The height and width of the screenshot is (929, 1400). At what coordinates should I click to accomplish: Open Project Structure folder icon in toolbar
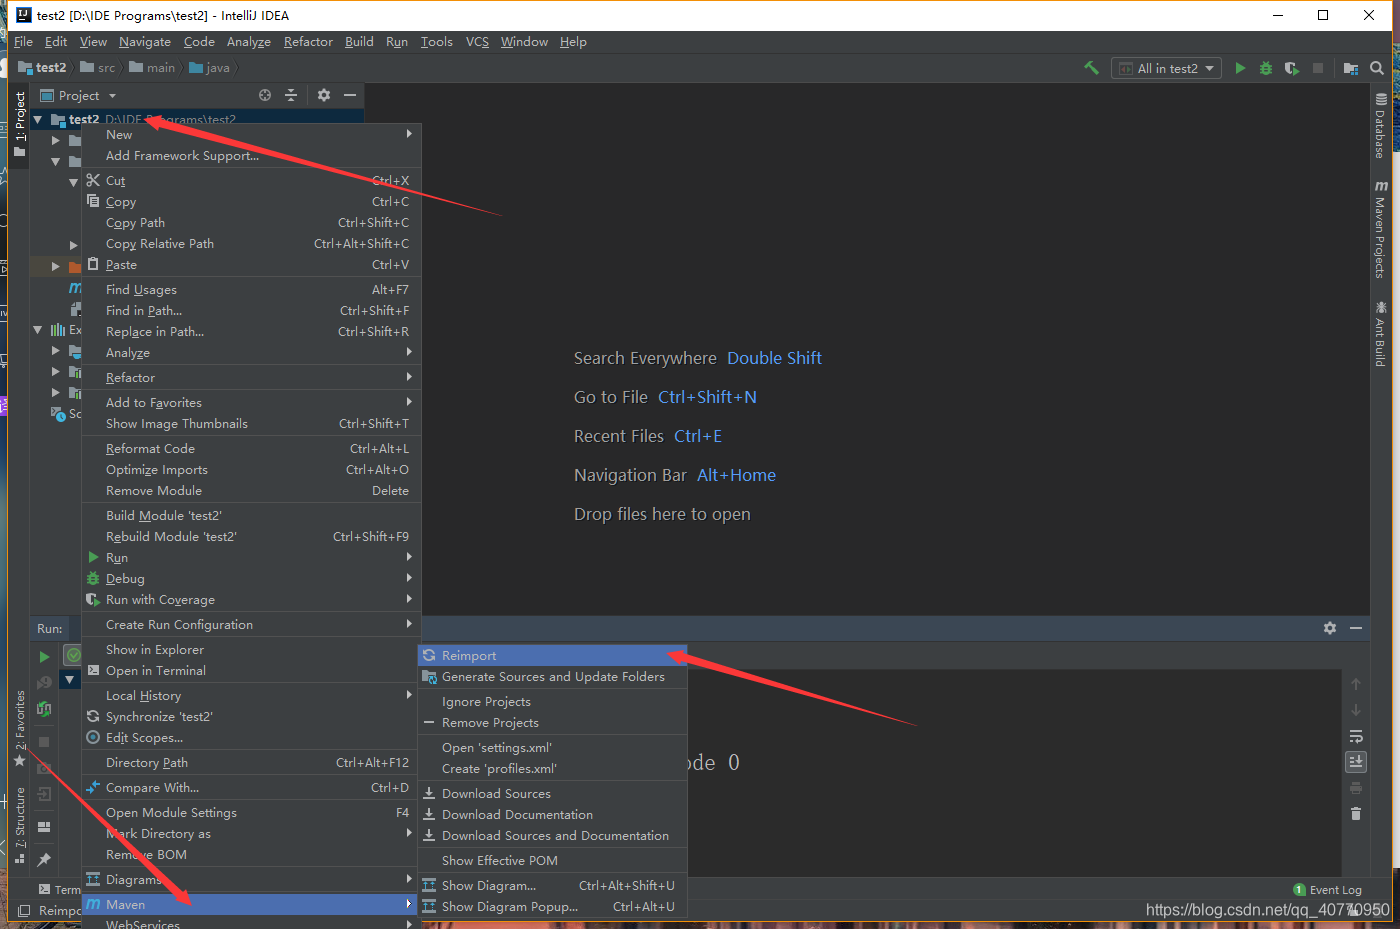[x=1351, y=68]
